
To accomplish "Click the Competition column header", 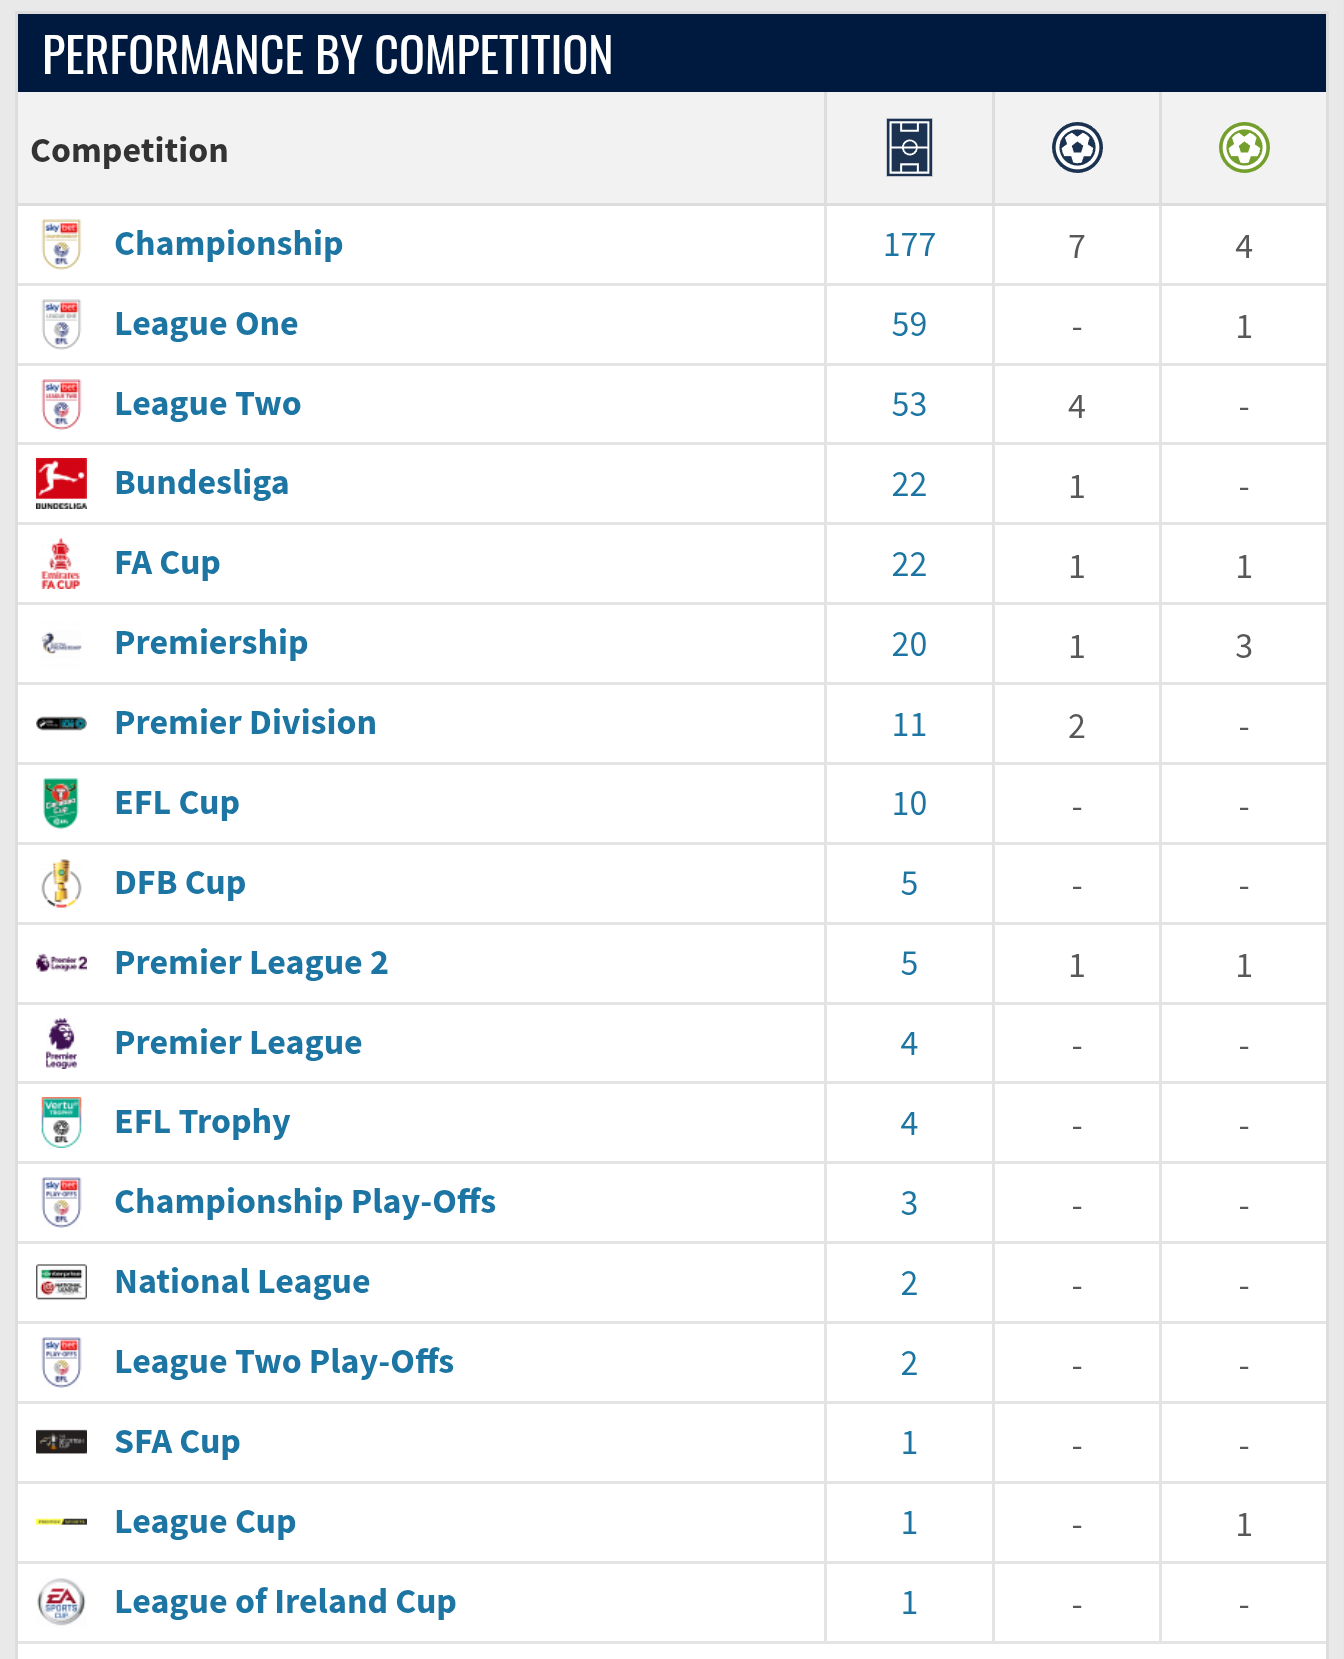I will click(129, 150).
